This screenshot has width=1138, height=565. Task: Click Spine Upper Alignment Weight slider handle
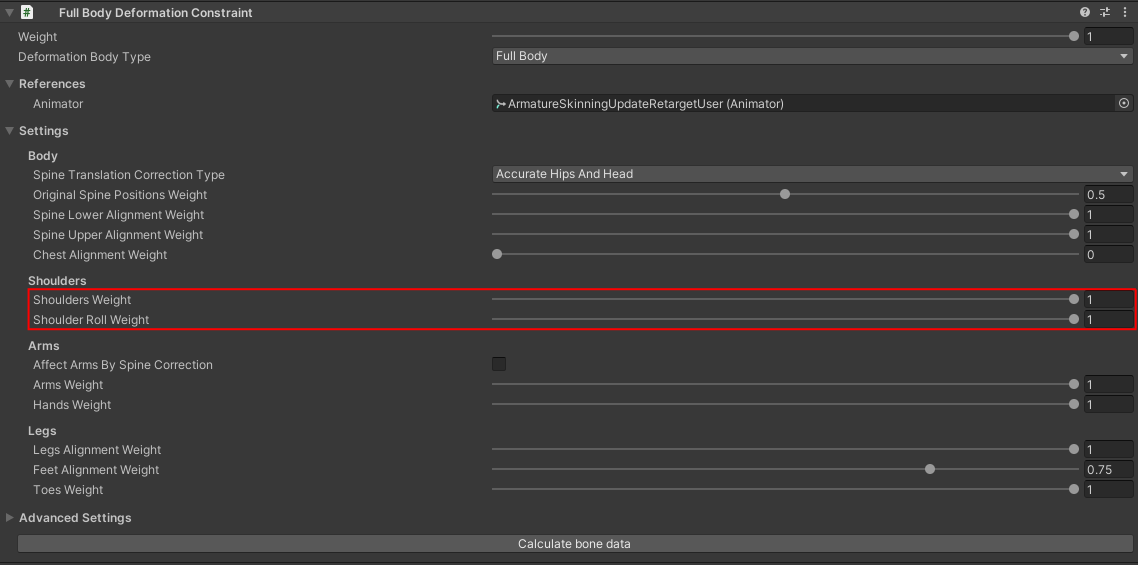[1074, 235]
